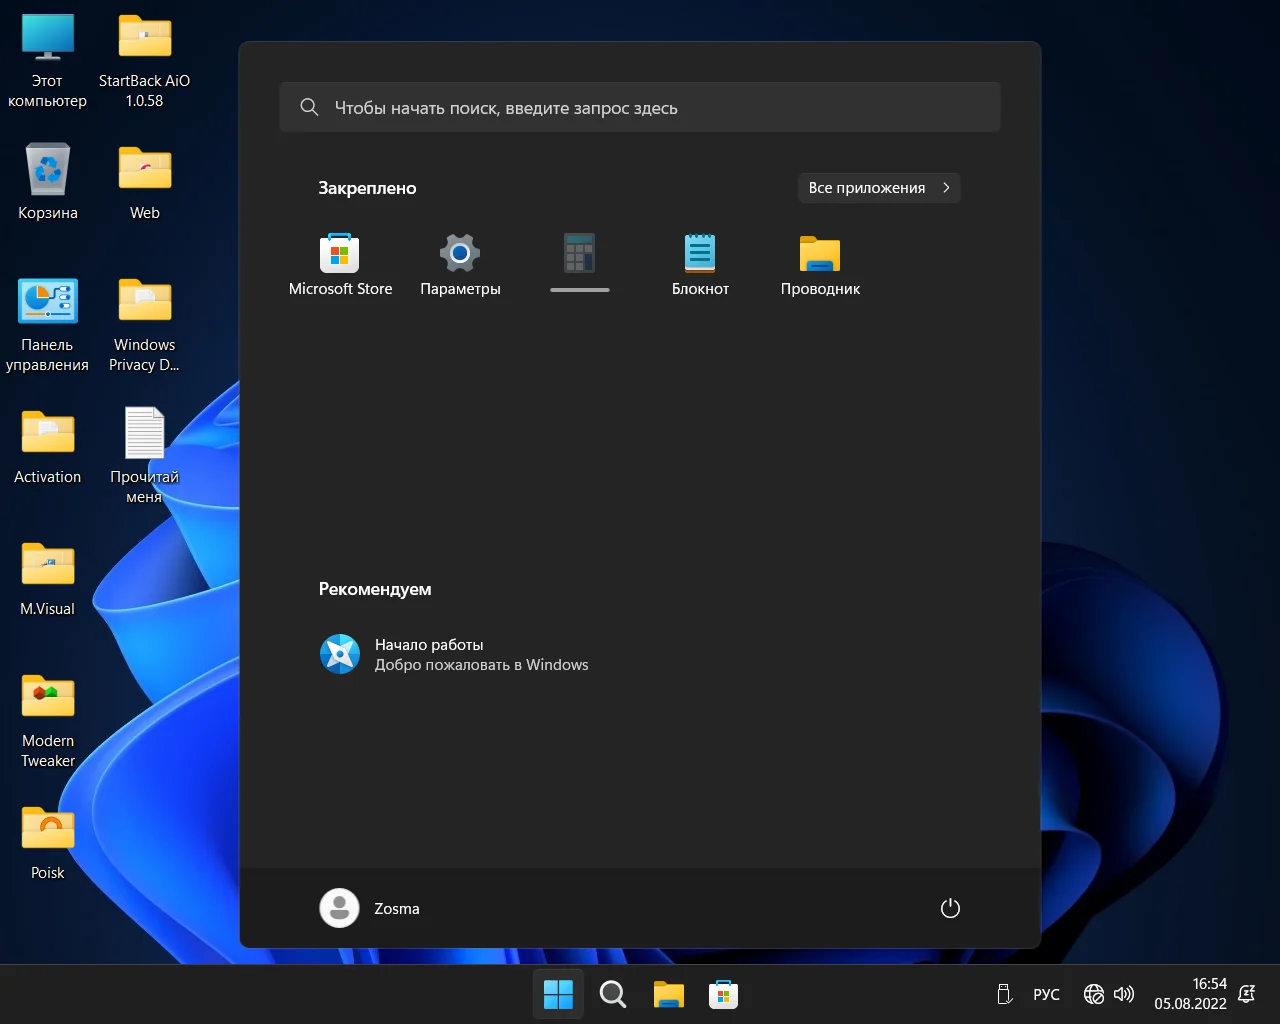
Task: Open Блокнот notepad app
Action: tap(700, 263)
